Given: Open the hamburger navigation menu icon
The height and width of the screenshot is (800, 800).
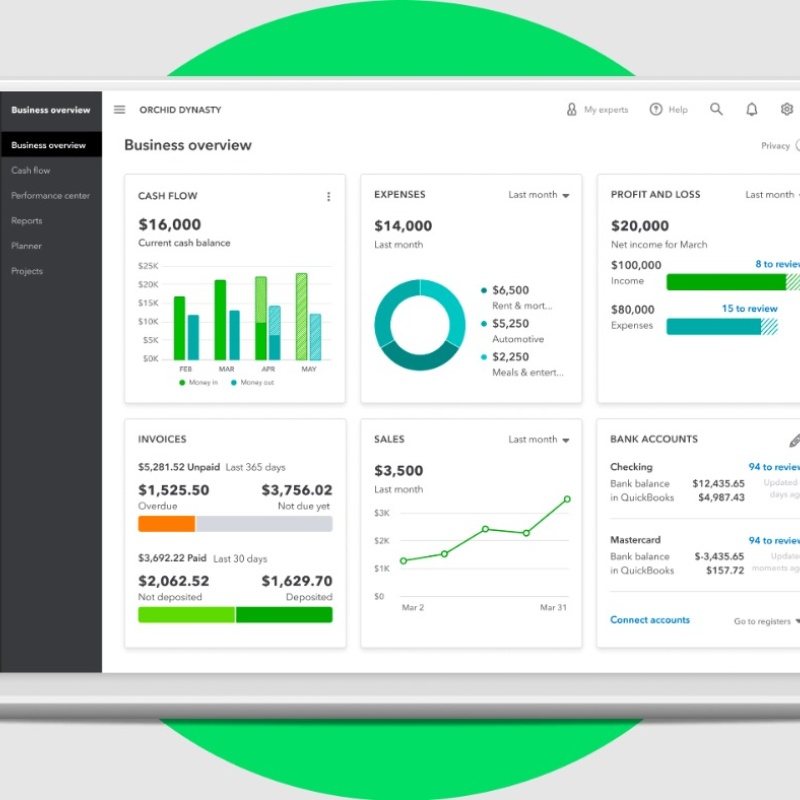Looking at the screenshot, I should (x=120, y=110).
